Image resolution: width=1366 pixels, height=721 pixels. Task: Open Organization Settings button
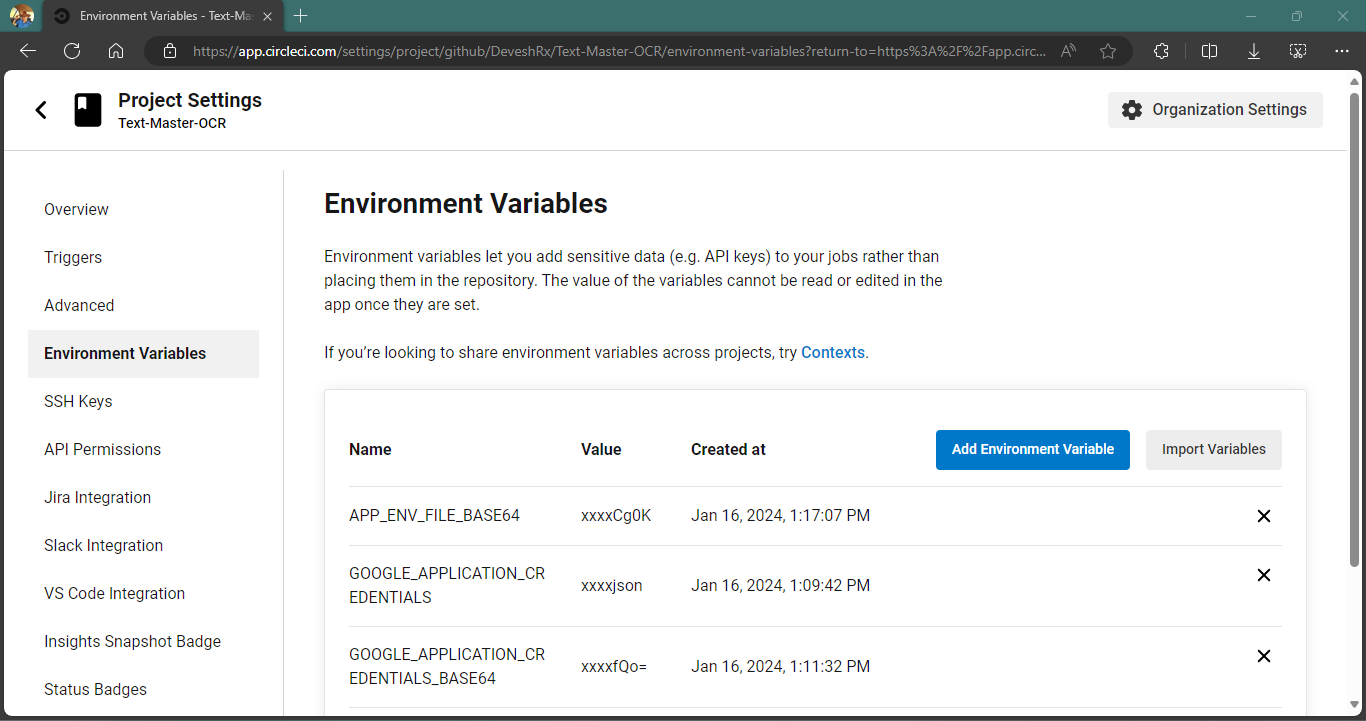[1215, 110]
